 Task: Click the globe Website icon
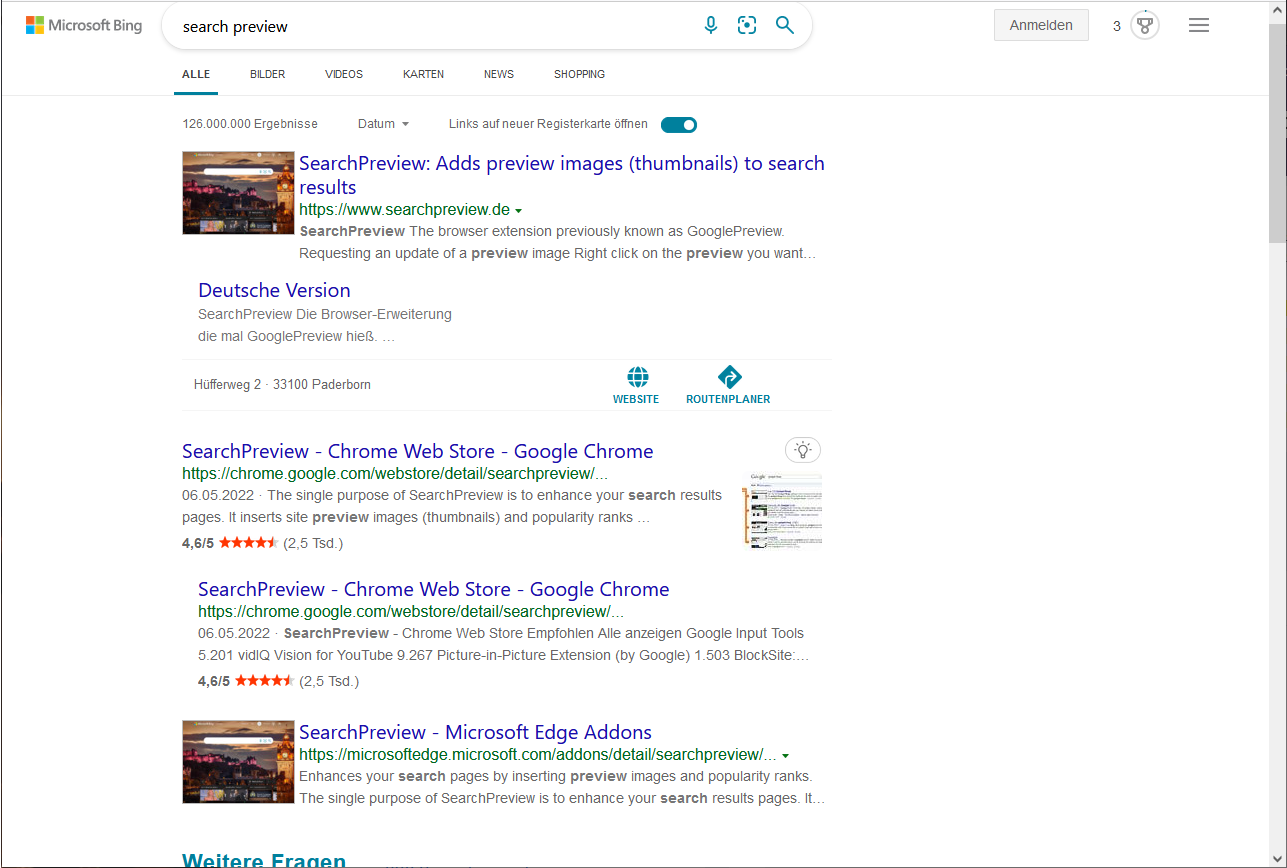pyautogui.click(x=637, y=377)
